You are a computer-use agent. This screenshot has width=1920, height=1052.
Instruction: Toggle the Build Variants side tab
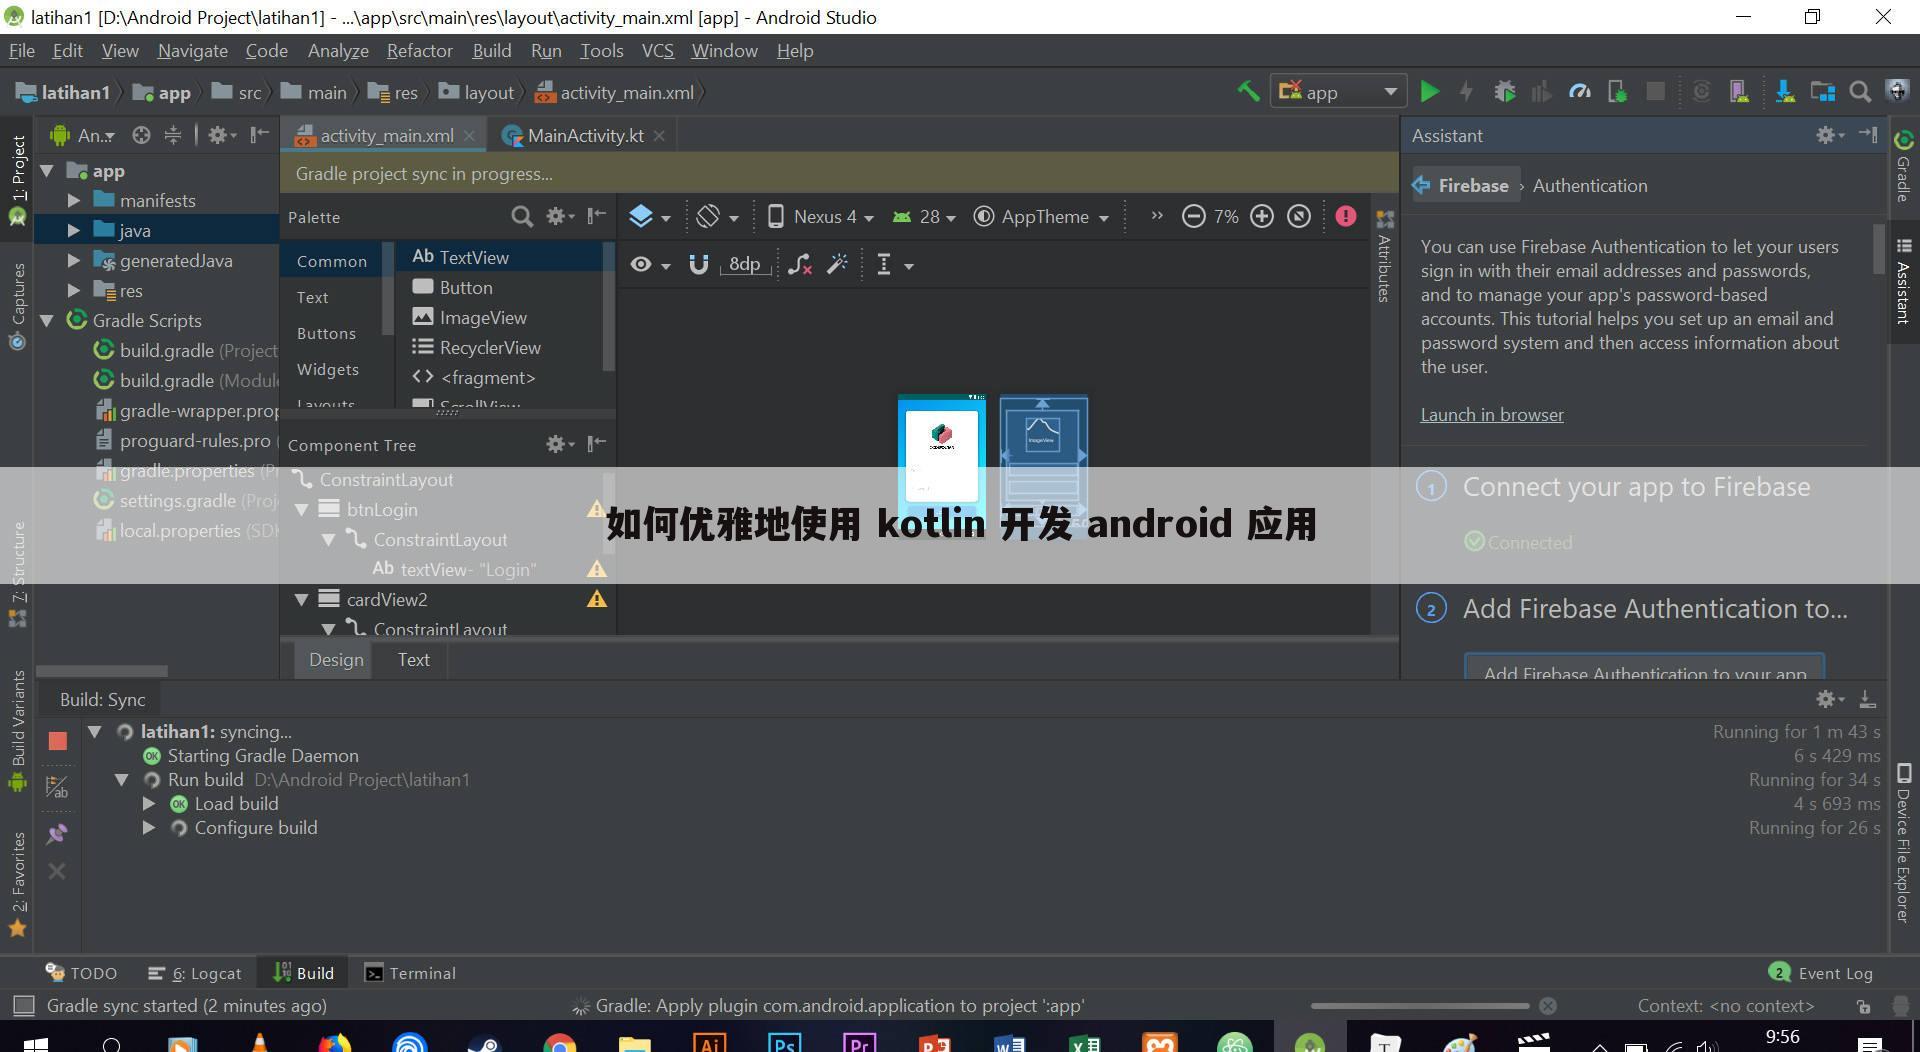[x=17, y=730]
